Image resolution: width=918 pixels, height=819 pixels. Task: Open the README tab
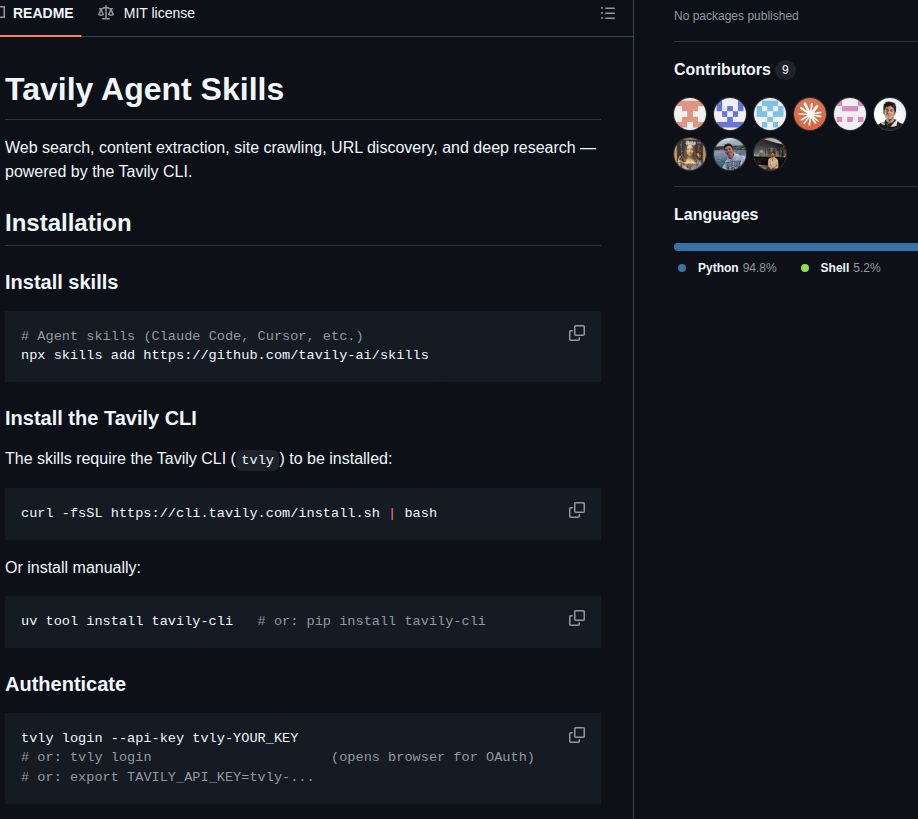tap(38, 13)
